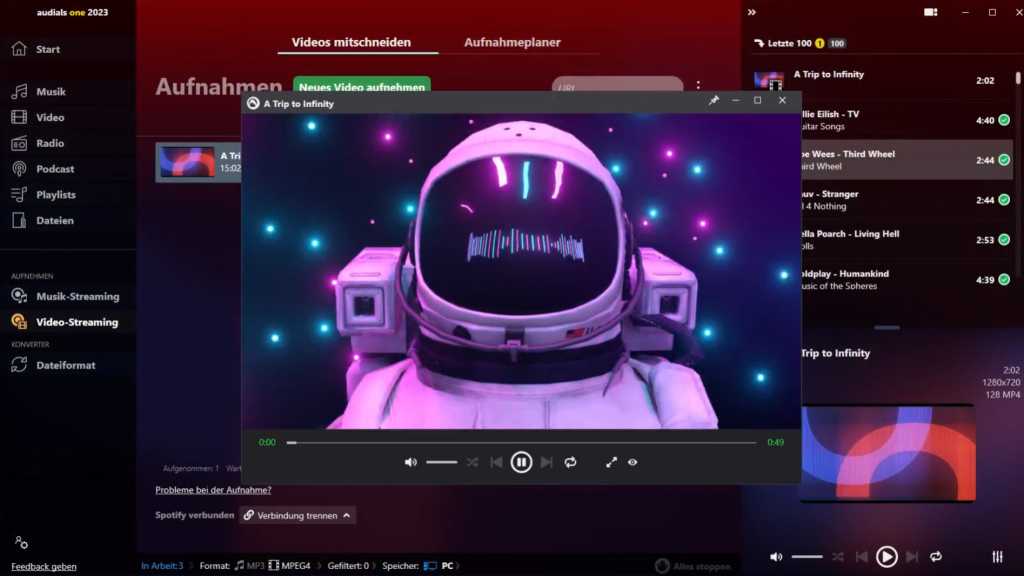Viewport: 1024px width, 576px height.
Task: Open A Trip to Infinity recording thumbnail
Action: click(187, 162)
